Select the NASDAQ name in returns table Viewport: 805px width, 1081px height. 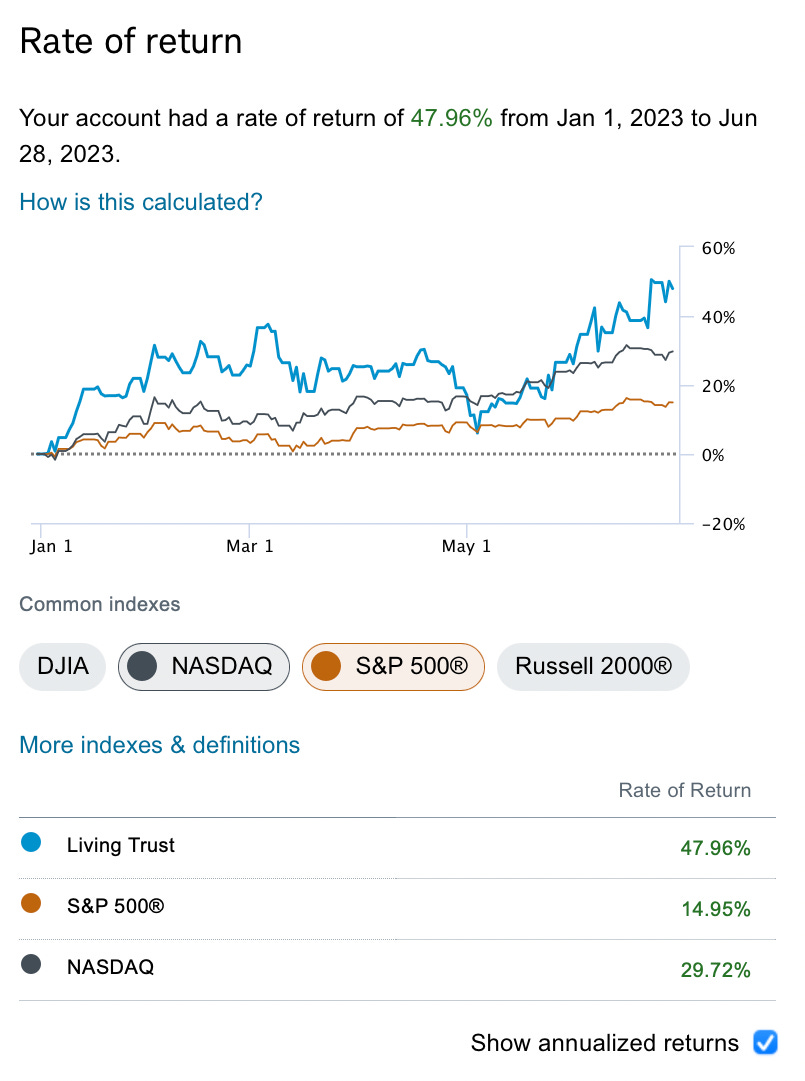tap(110, 967)
